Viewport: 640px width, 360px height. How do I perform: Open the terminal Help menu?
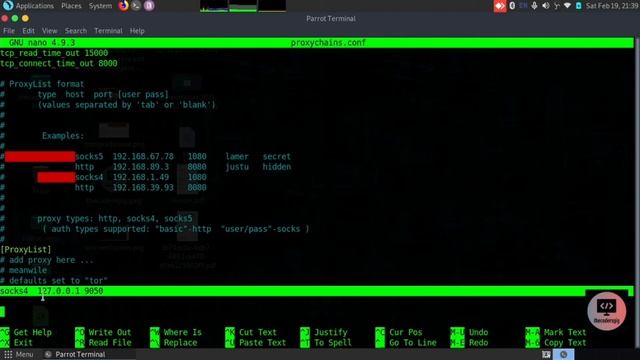coord(137,31)
